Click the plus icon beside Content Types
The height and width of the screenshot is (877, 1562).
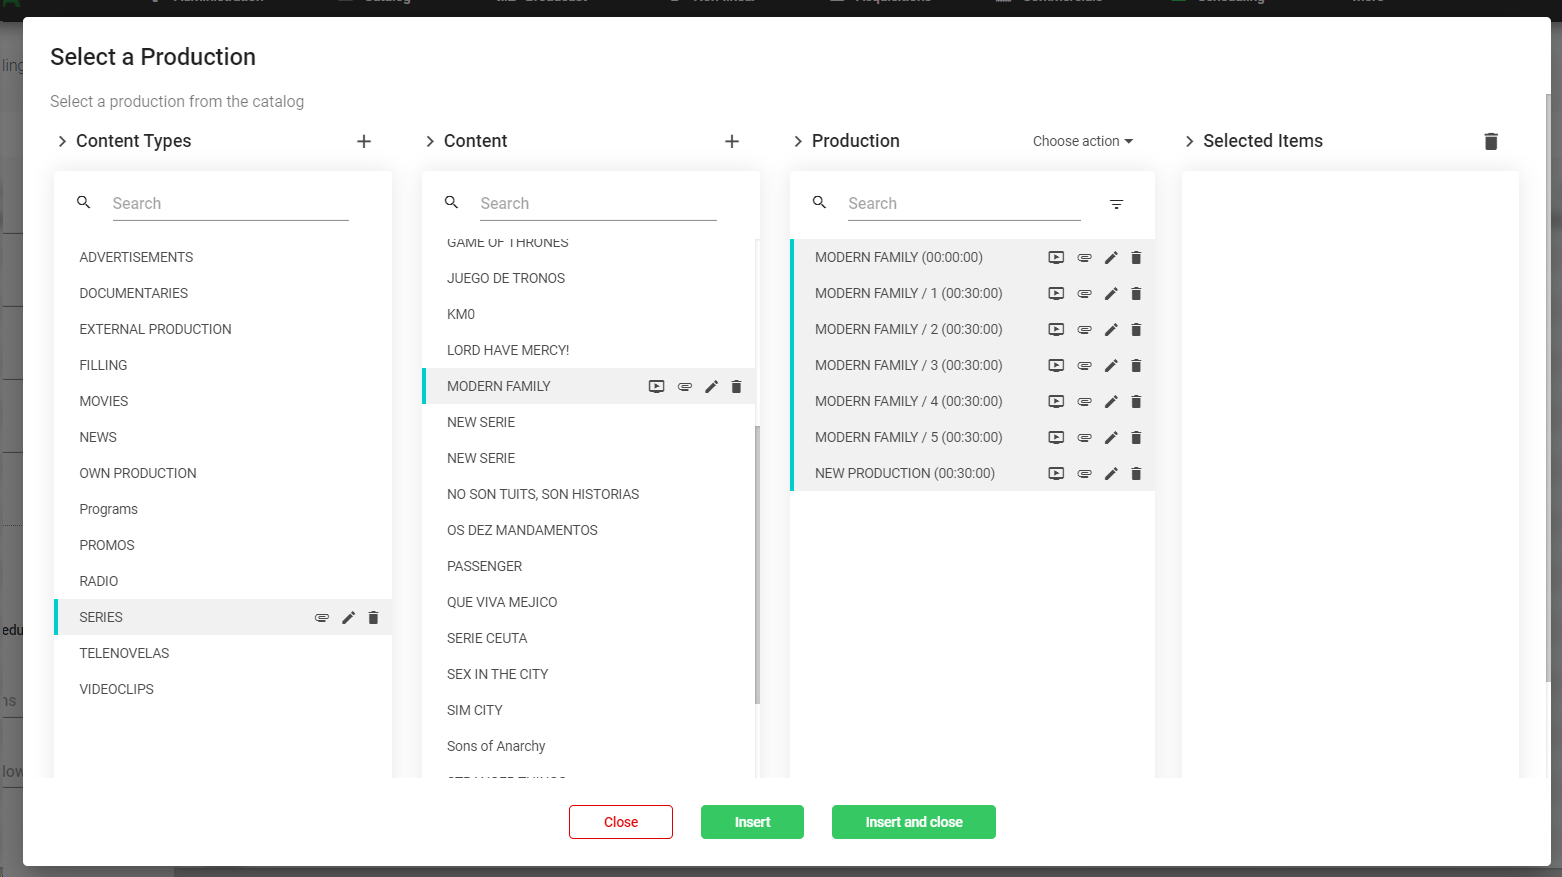pyautogui.click(x=364, y=141)
